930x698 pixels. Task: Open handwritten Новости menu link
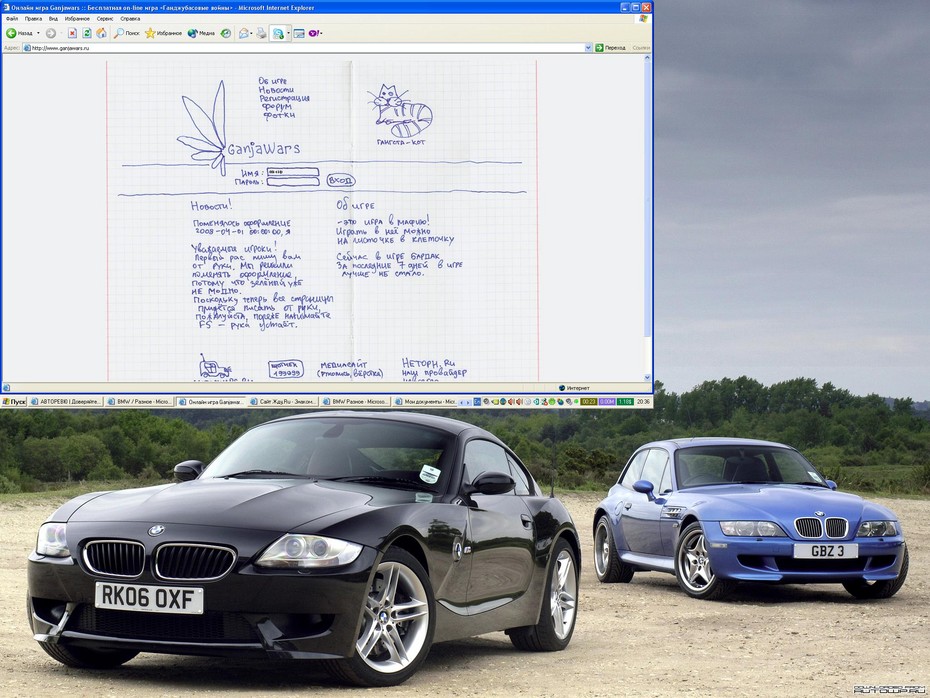pyautogui.click(x=276, y=90)
